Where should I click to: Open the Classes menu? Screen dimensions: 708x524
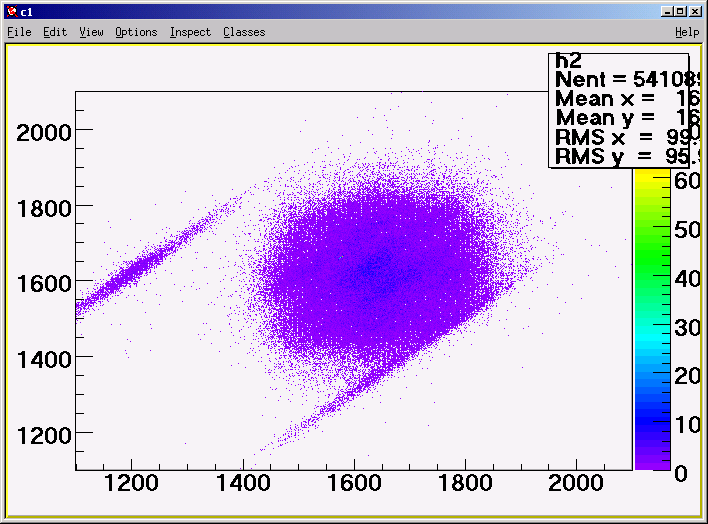[x=244, y=32]
